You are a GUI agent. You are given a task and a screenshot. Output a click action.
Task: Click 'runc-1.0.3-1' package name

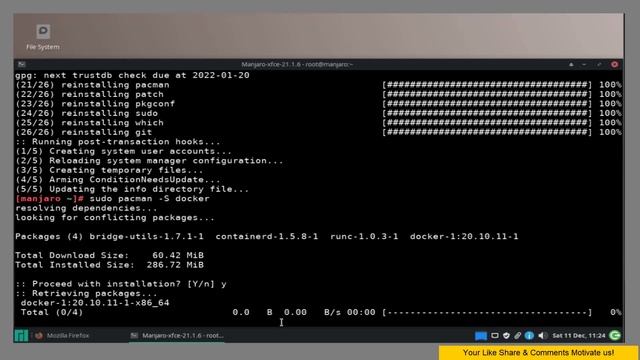(364, 236)
